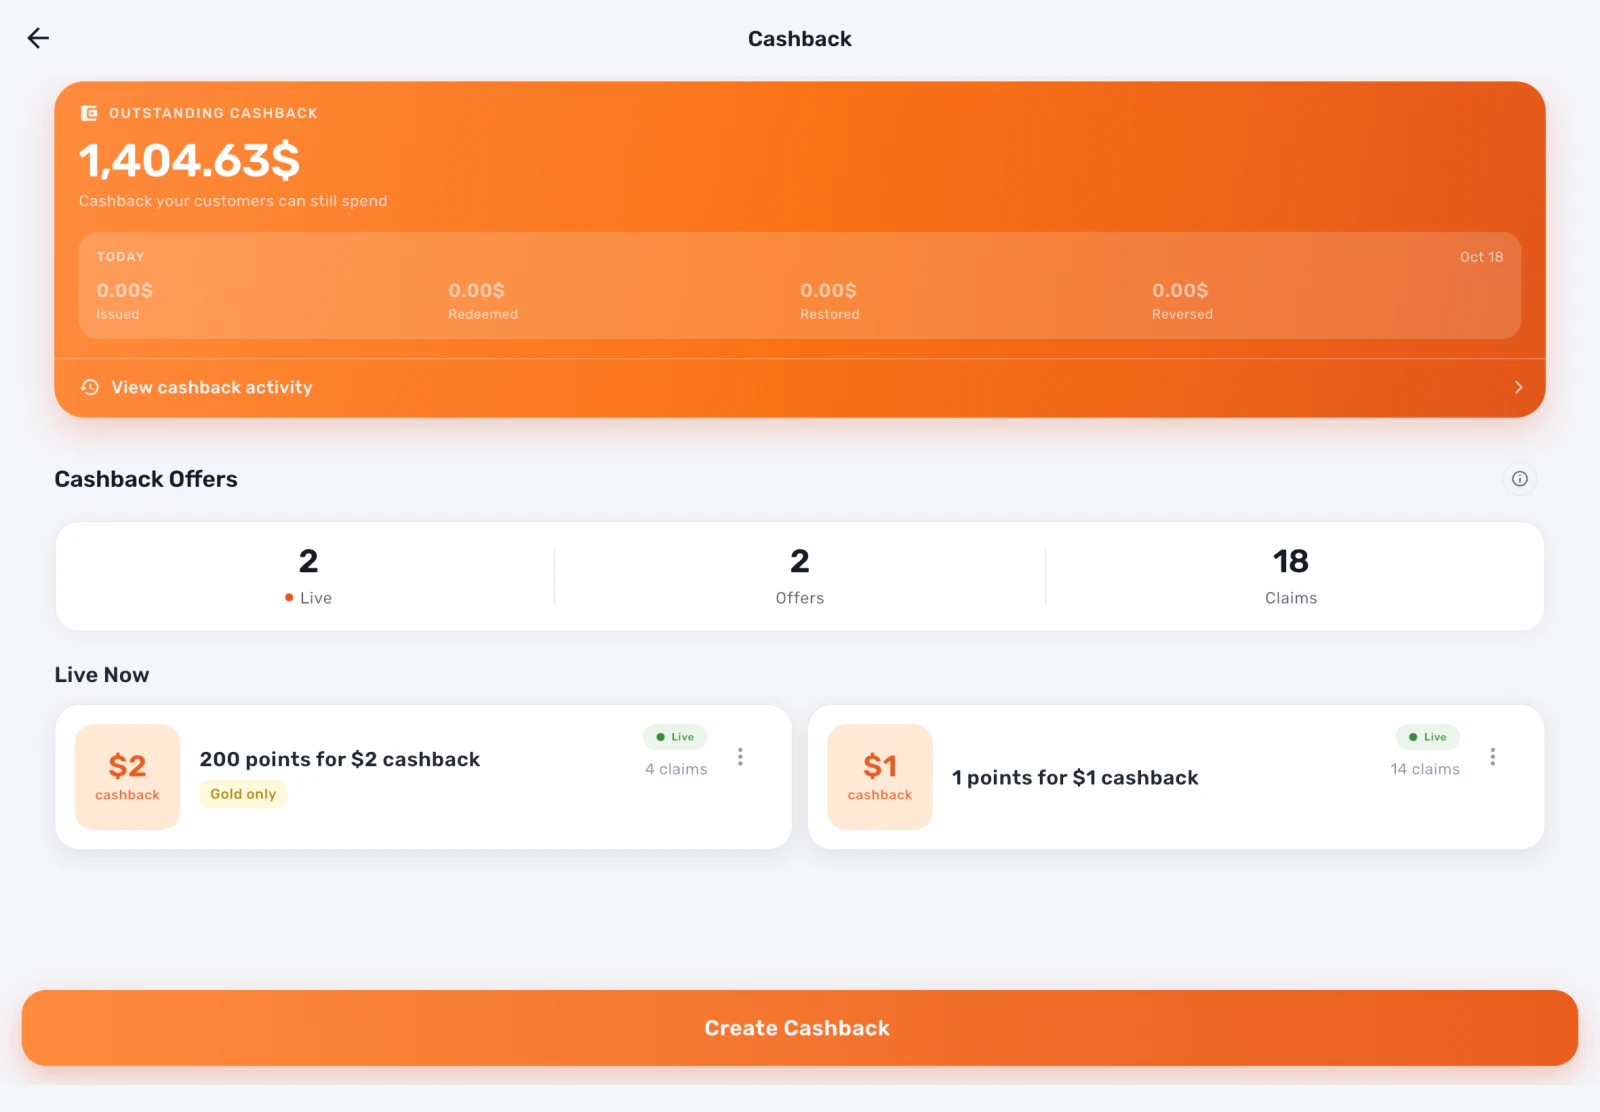
Task: Click the $2 cashback badge
Action: click(127, 777)
